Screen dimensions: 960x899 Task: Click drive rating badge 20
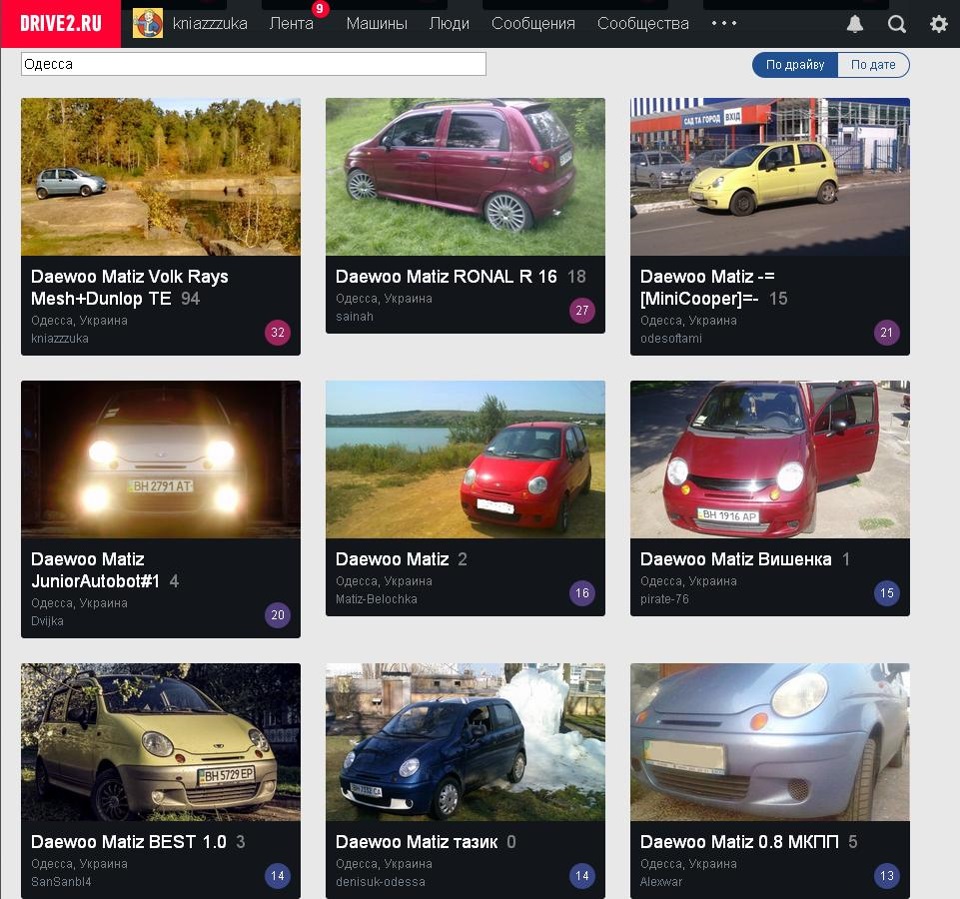[277, 615]
